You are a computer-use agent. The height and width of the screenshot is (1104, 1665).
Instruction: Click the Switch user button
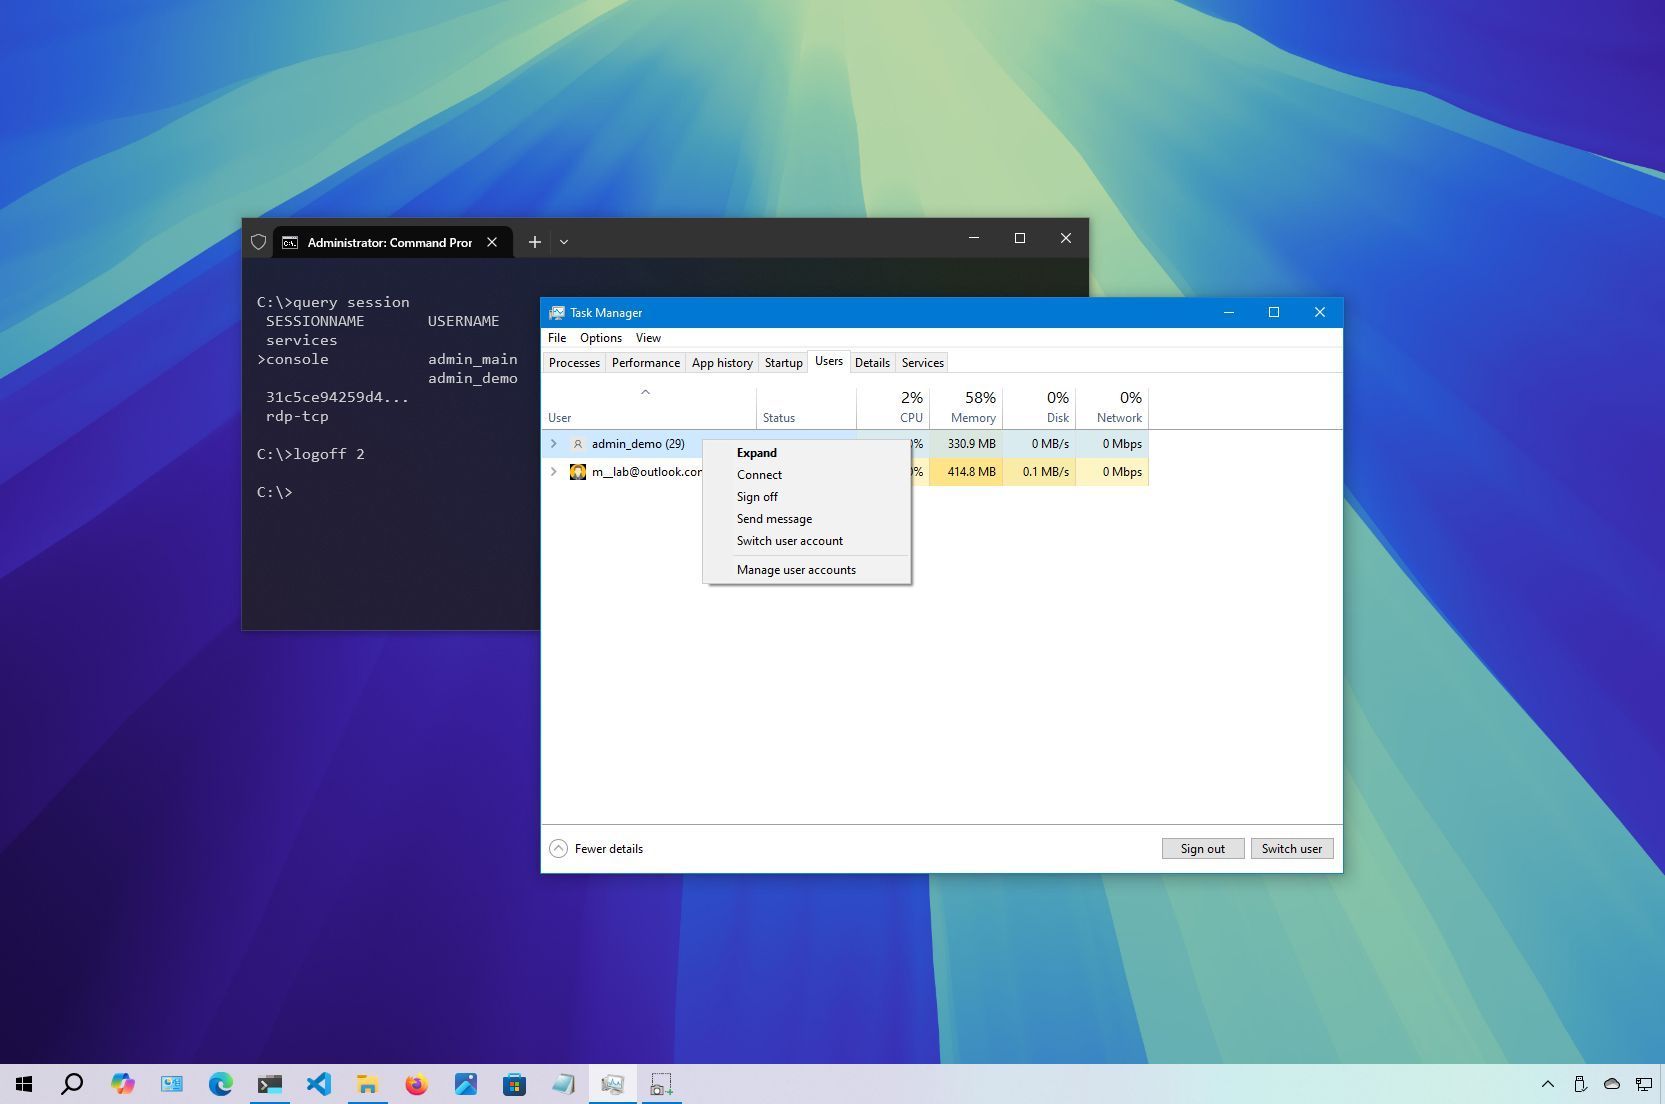point(1291,848)
